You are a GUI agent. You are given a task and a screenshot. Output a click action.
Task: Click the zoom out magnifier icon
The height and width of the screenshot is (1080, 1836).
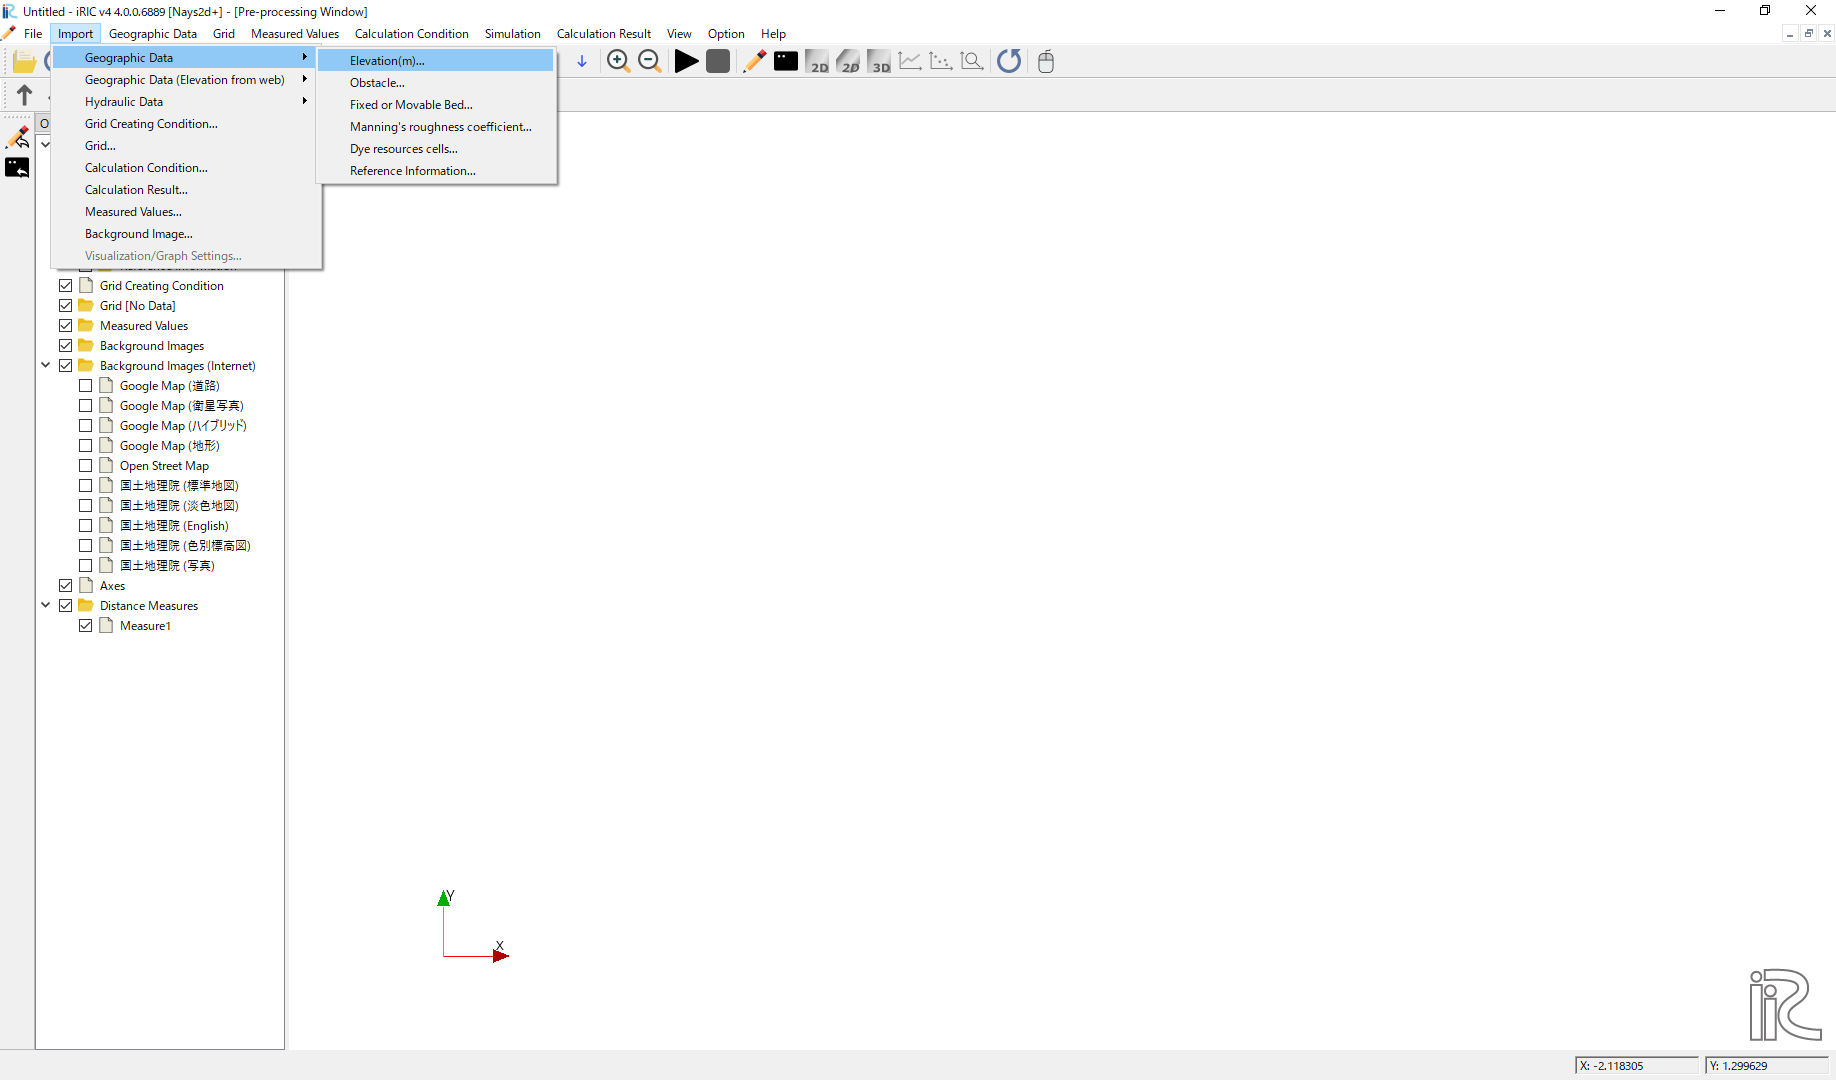point(649,61)
